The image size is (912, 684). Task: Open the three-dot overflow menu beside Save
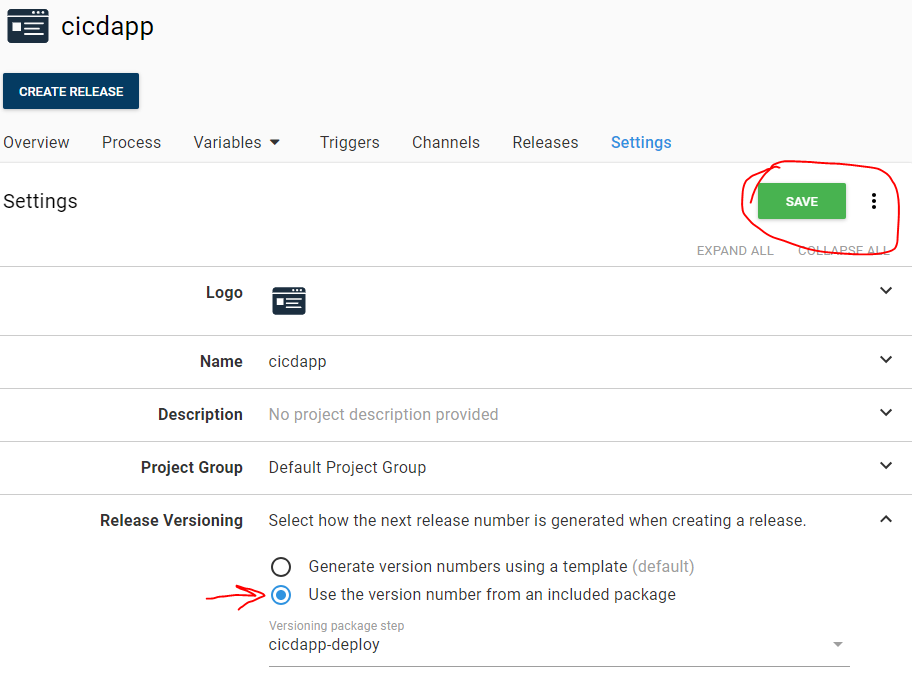(873, 201)
